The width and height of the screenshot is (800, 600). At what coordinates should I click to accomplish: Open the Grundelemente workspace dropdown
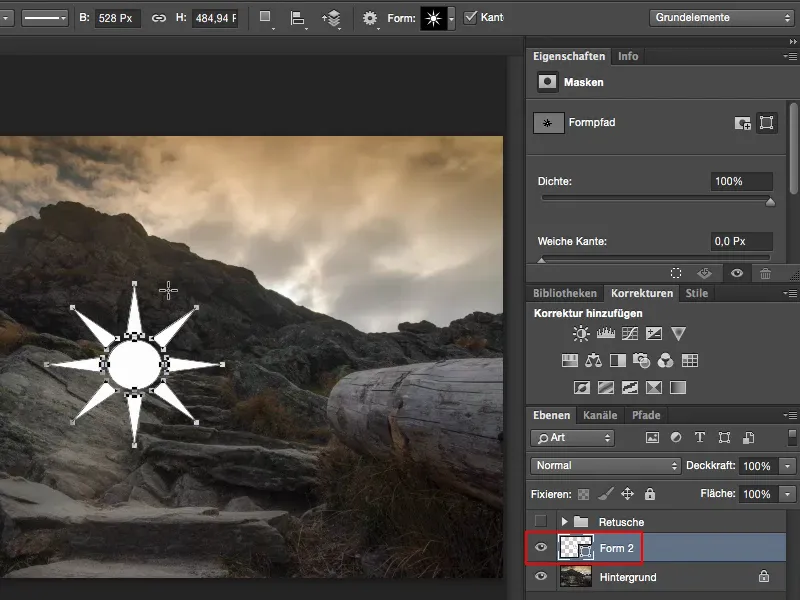click(x=720, y=18)
